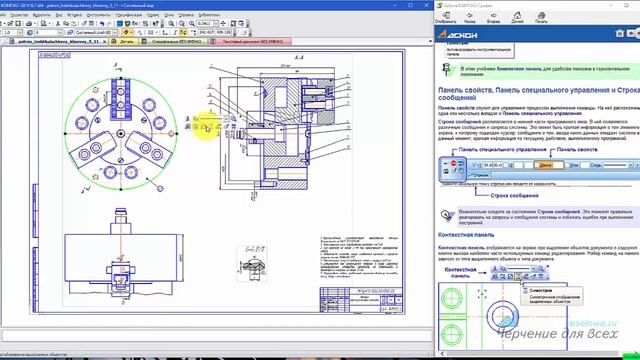Screen dimensions: 640x360
Task: Click the message line field below drawing
Action: [x=216, y=336]
